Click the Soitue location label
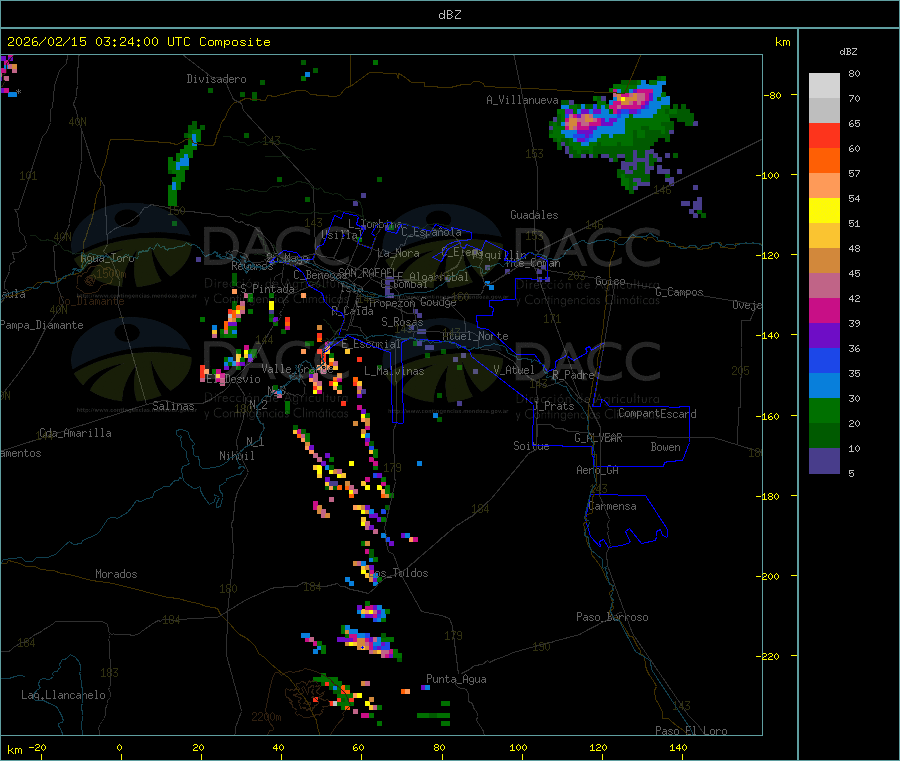This screenshot has width=900, height=761. [531, 446]
